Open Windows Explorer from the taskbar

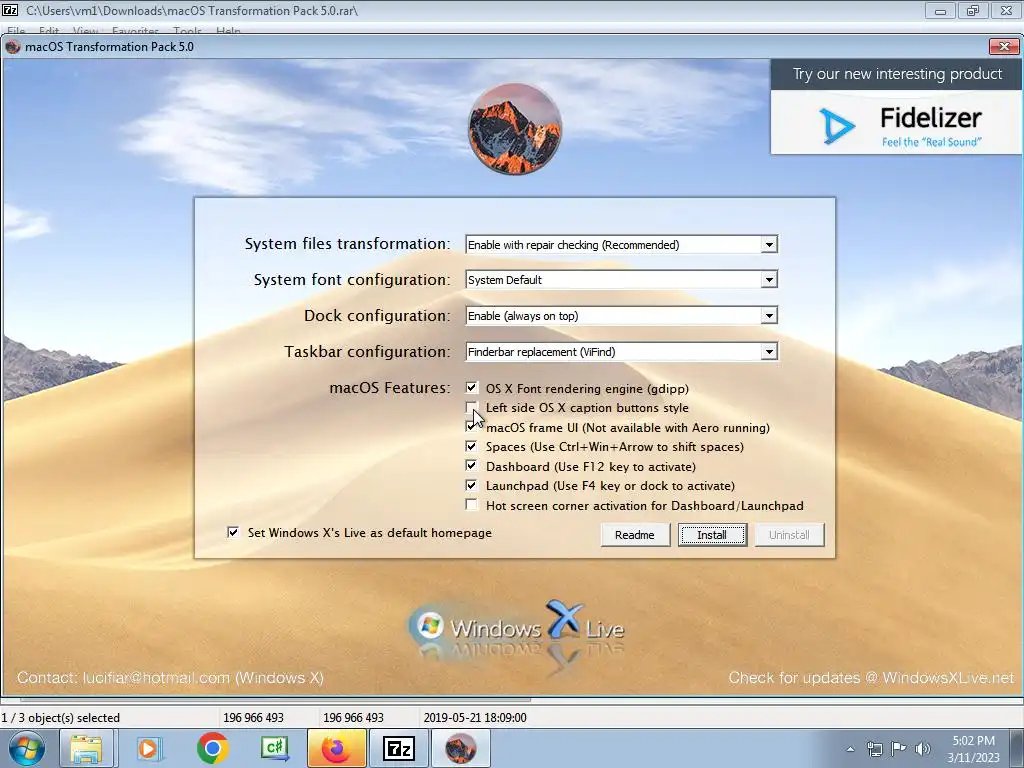click(87, 748)
